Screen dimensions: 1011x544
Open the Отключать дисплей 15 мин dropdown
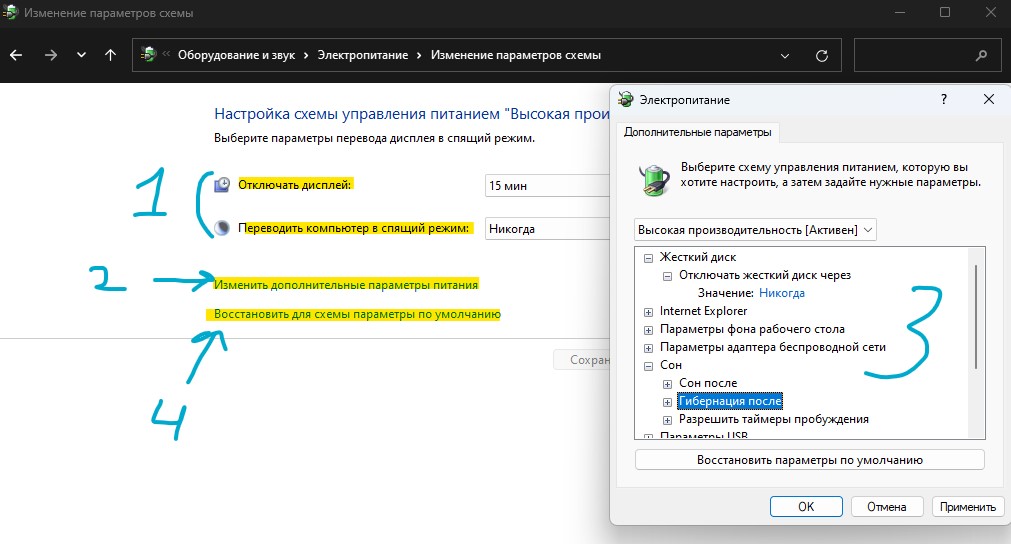[547, 186]
